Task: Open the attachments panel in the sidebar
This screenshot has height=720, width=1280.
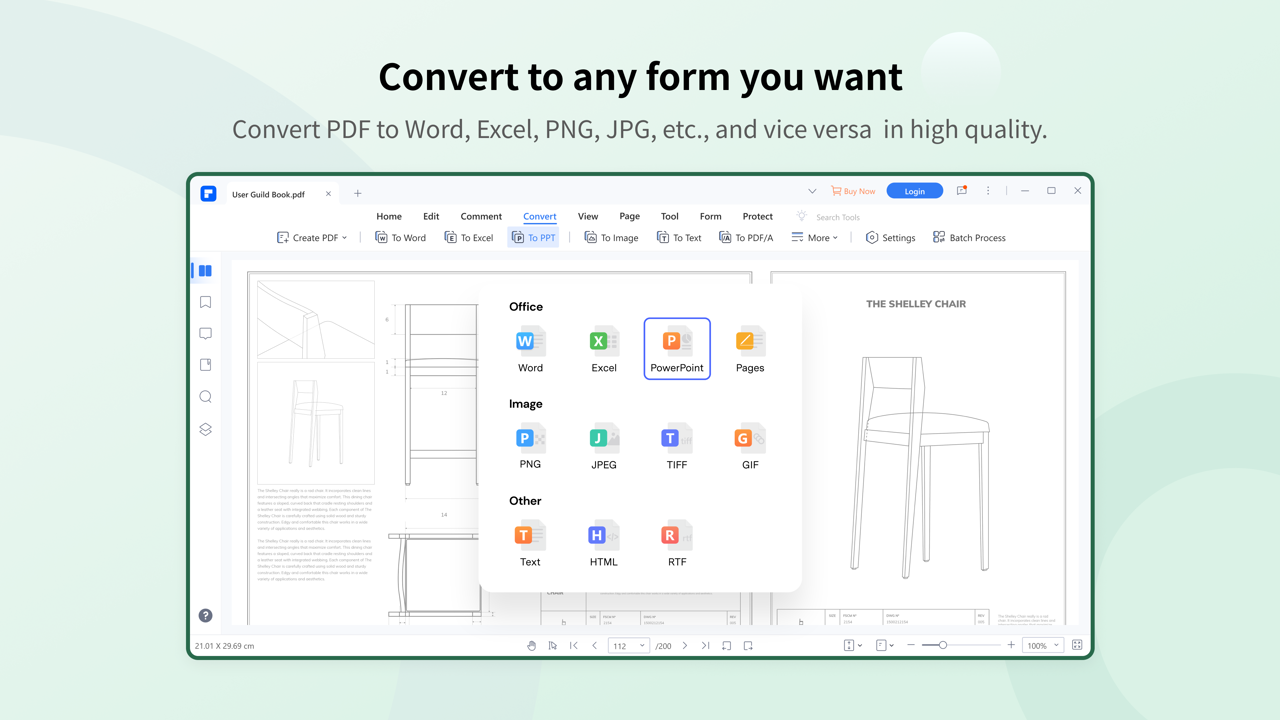Action: point(205,365)
